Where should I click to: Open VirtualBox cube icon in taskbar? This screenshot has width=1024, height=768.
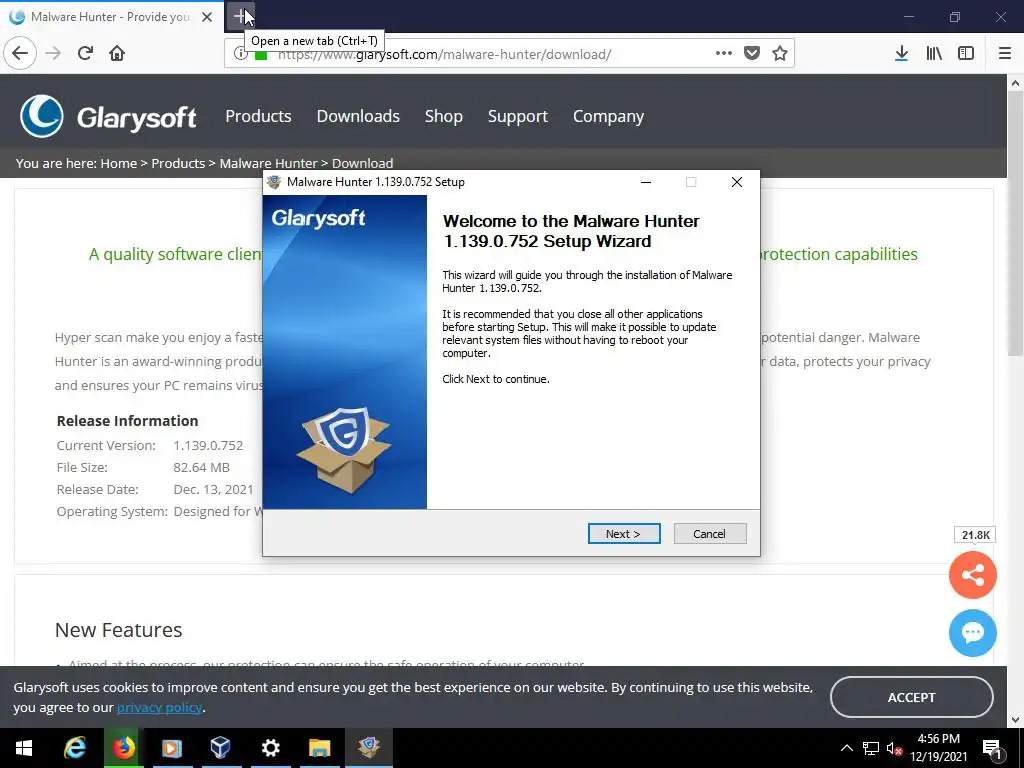coord(221,748)
